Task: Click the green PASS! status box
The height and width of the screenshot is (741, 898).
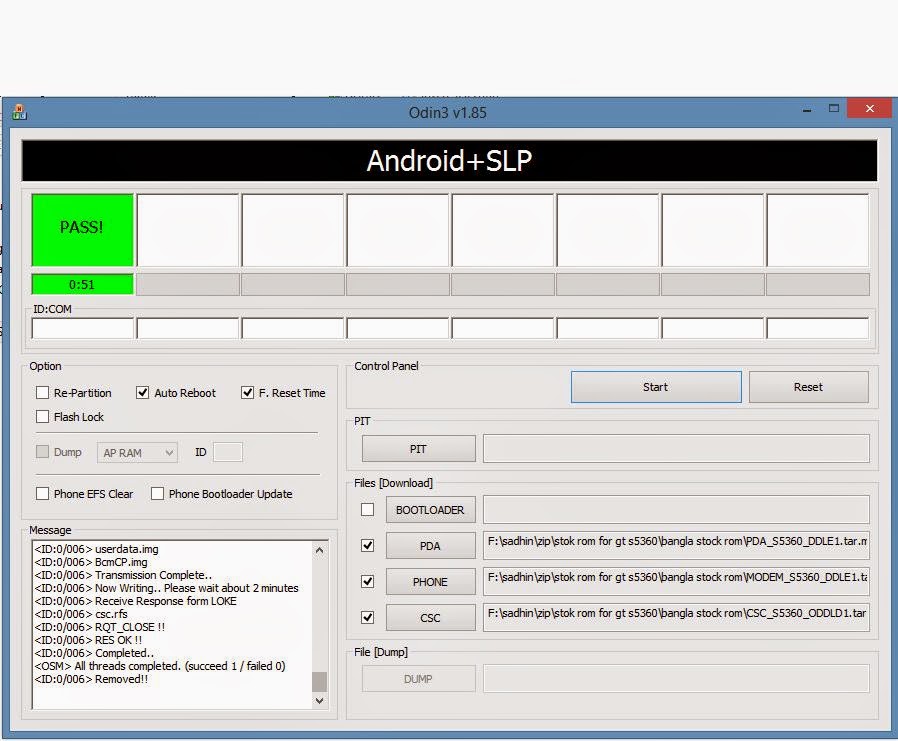Action: [82, 230]
